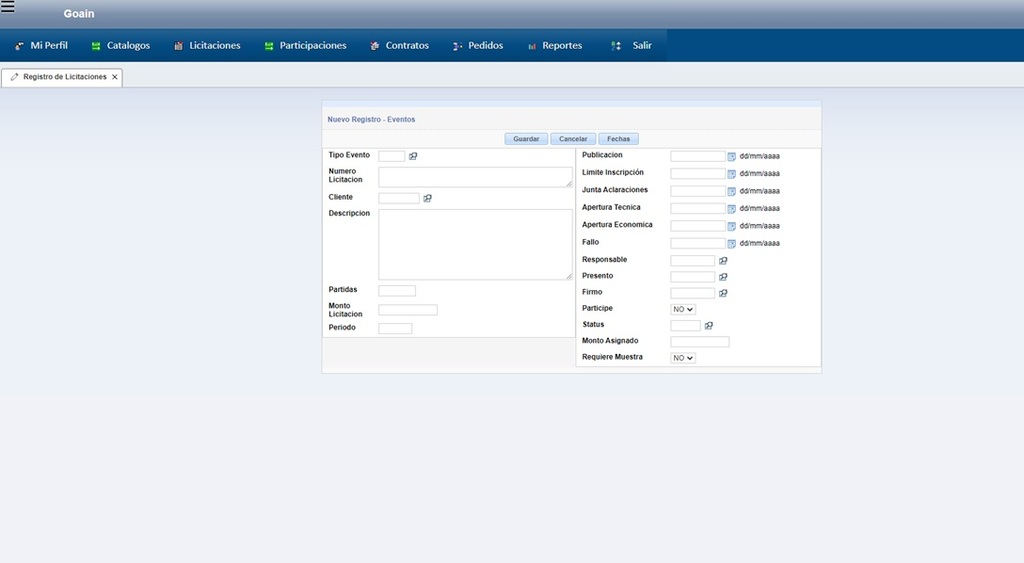
Task: Expand the Participe dropdown
Action: (x=683, y=310)
